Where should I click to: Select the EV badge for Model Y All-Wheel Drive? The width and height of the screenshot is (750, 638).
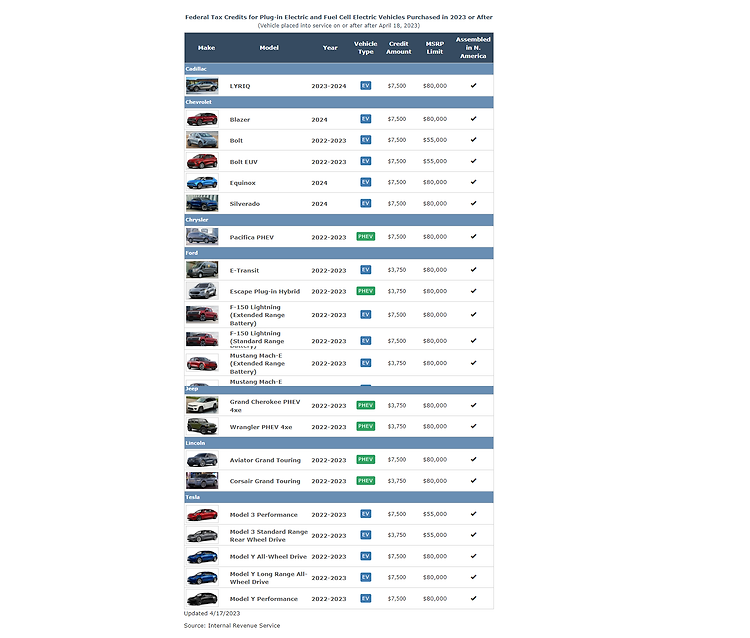pyautogui.click(x=365, y=556)
